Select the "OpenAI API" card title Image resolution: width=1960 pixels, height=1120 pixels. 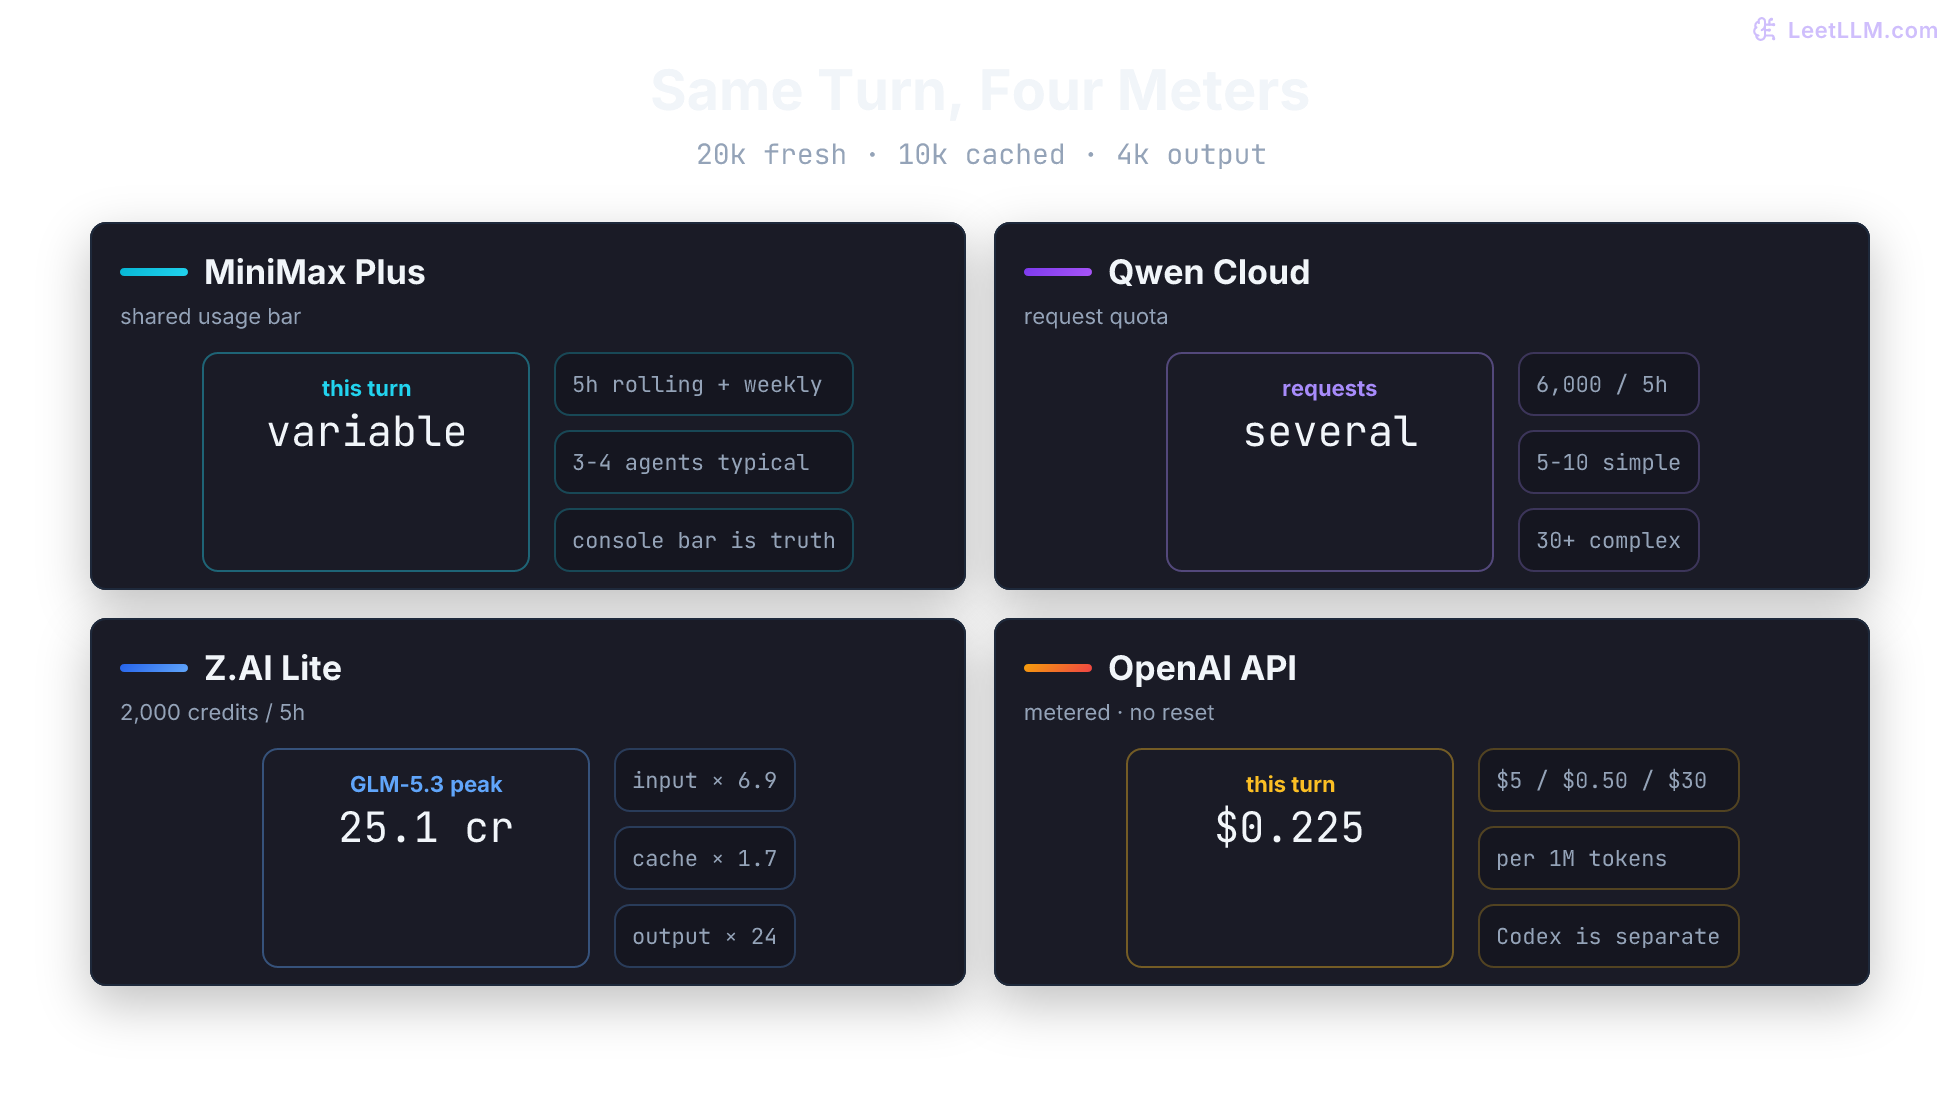click(x=1202, y=668)
